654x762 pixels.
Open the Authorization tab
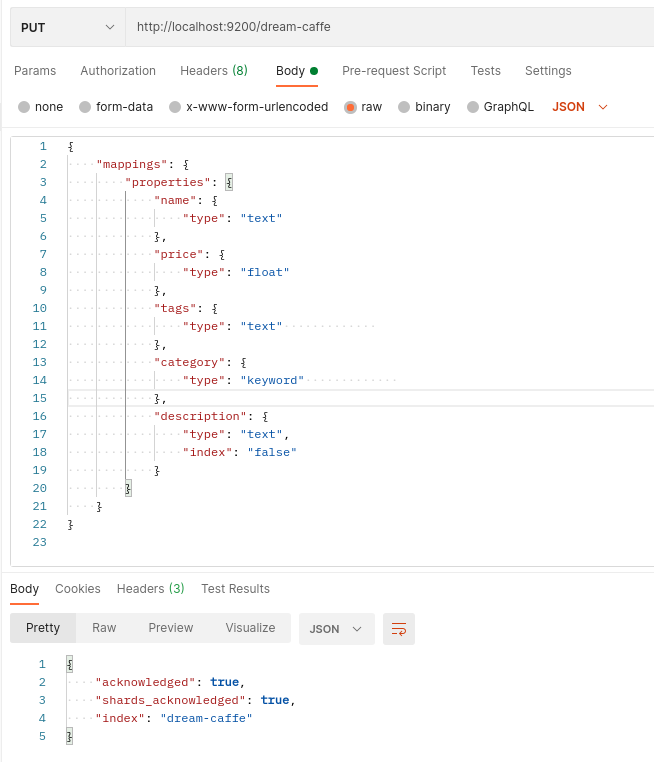pos(118,71)
